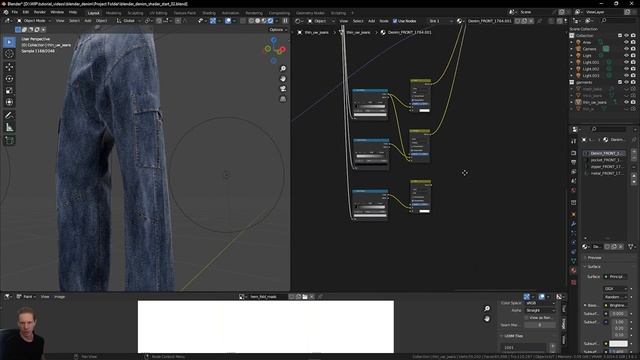This screenshot has width=640, height=360.
Task: Open the viewport Options dropdown
Action: click(x=278, y=30)
